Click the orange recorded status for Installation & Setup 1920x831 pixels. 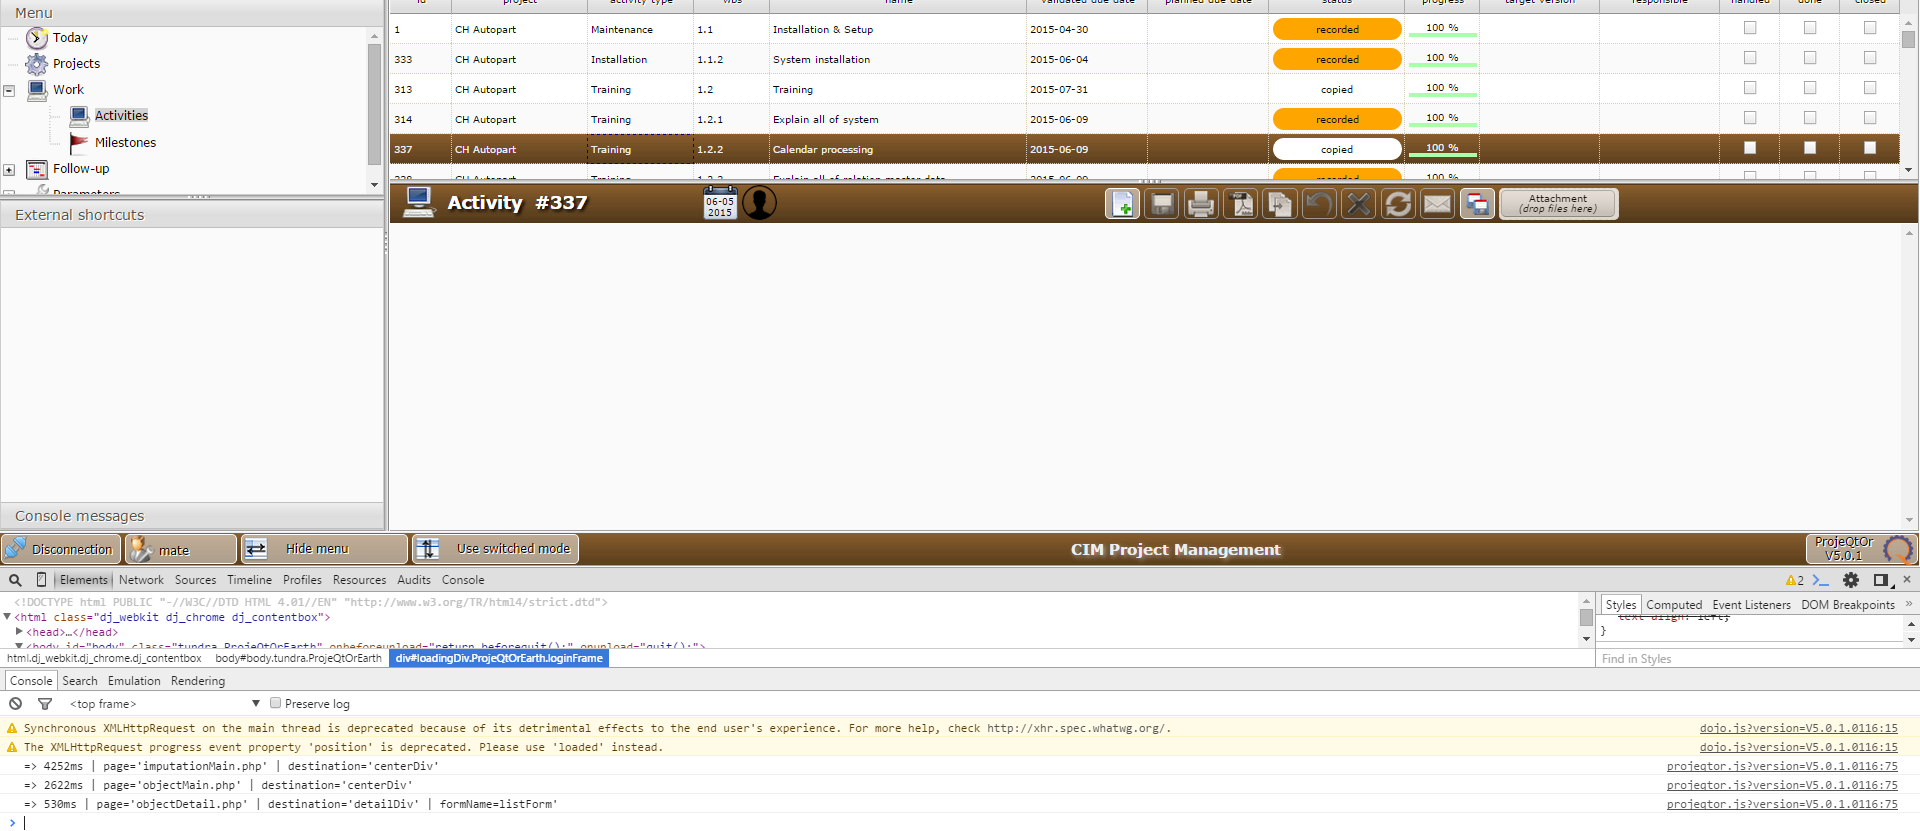(1337, 29)
